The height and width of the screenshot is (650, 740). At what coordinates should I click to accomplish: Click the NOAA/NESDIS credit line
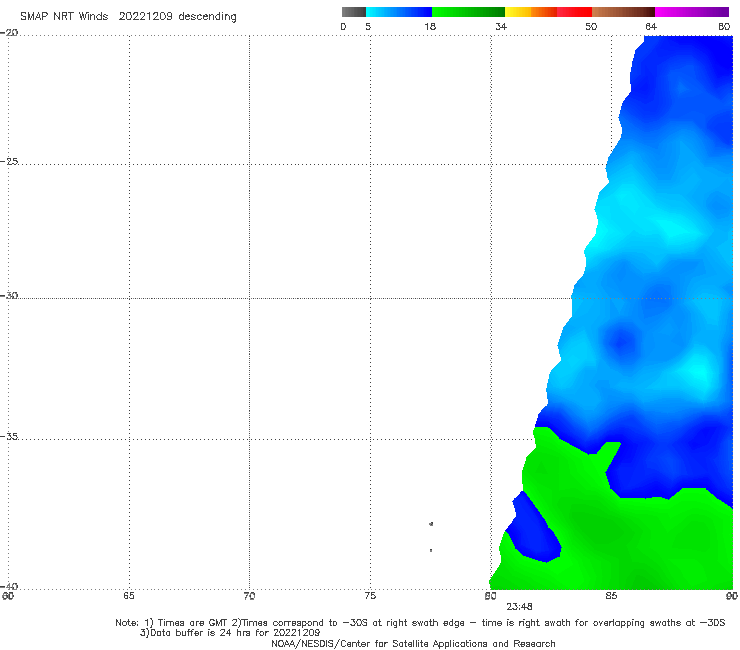(x=413, y=643)
